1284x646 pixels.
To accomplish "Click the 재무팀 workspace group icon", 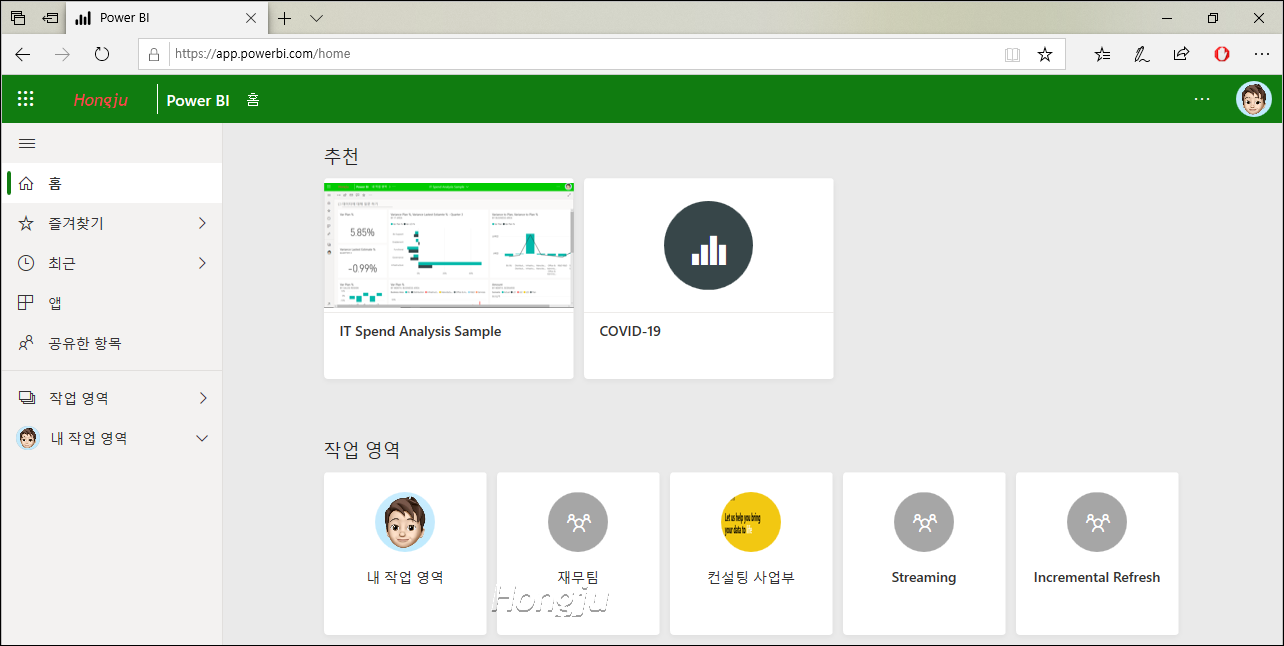I will 578,522.
